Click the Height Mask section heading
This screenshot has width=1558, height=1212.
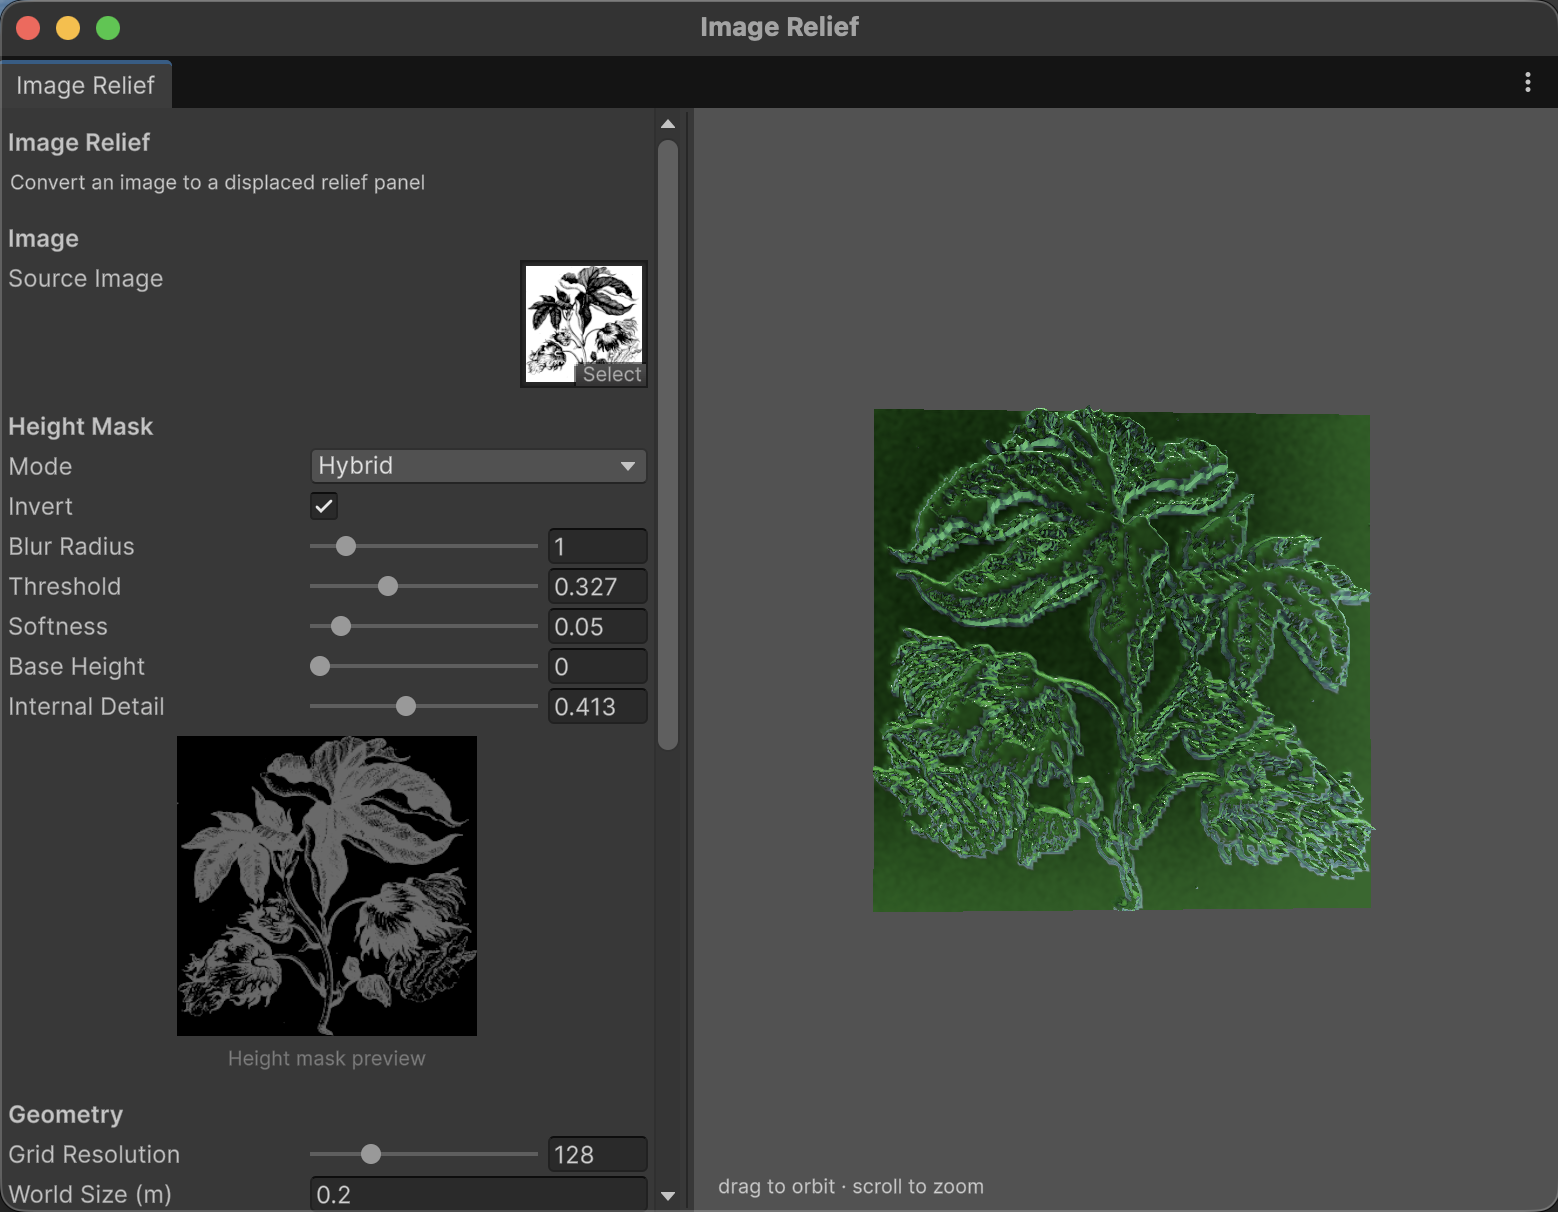81,426
